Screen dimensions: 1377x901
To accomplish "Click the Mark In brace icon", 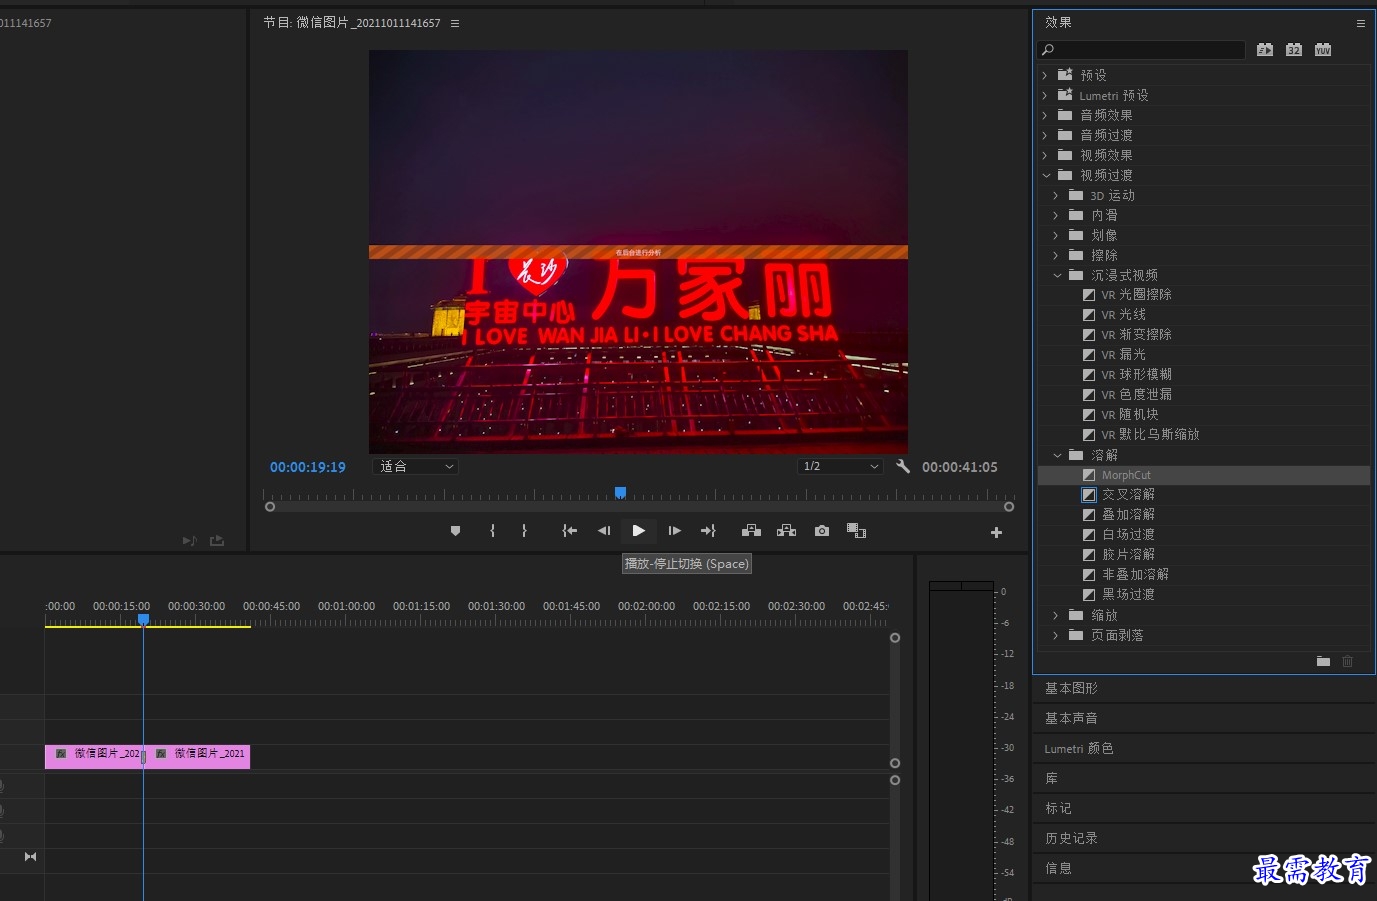I will (x=492, y=531).
